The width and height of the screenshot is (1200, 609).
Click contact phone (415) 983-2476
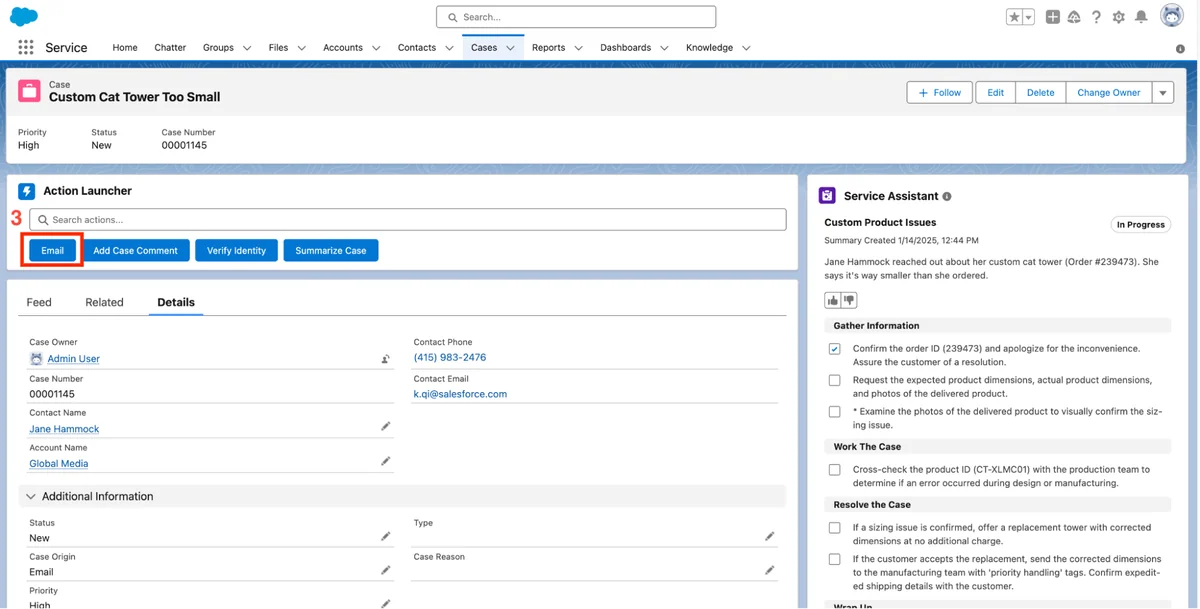pos(450,357)
